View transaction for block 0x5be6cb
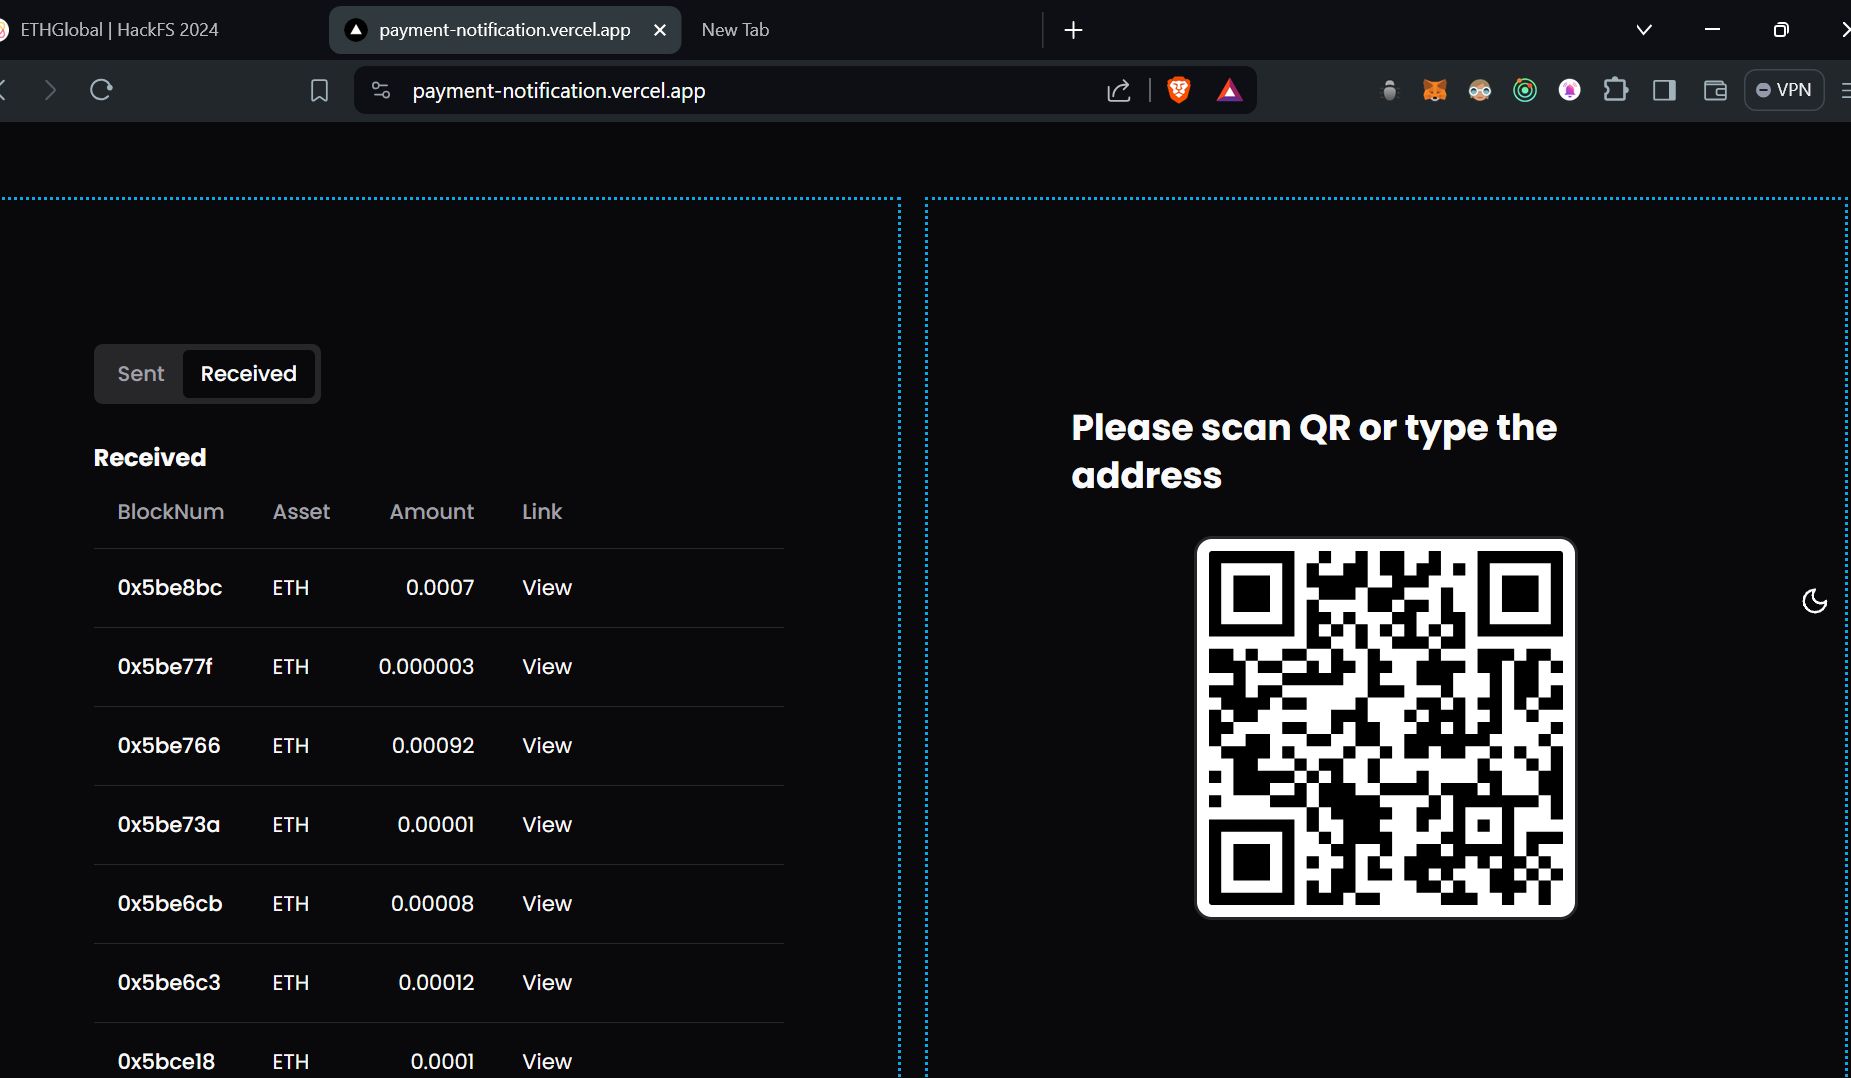Viewport: 1851px width, 1078px height. 547,904
